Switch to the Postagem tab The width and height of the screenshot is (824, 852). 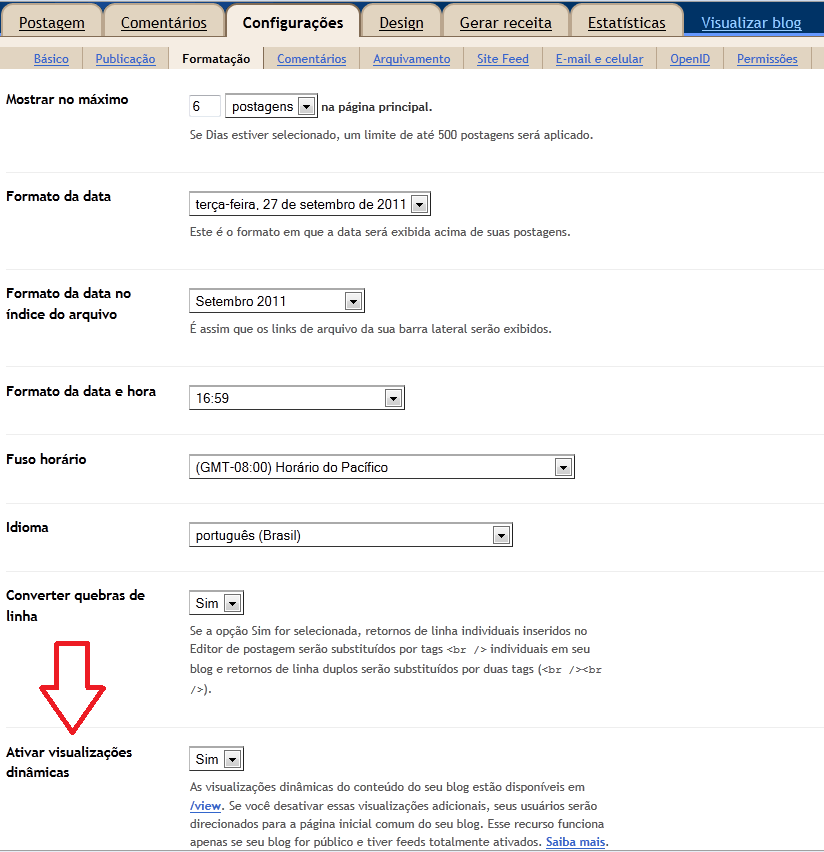[x=51, y=21]
